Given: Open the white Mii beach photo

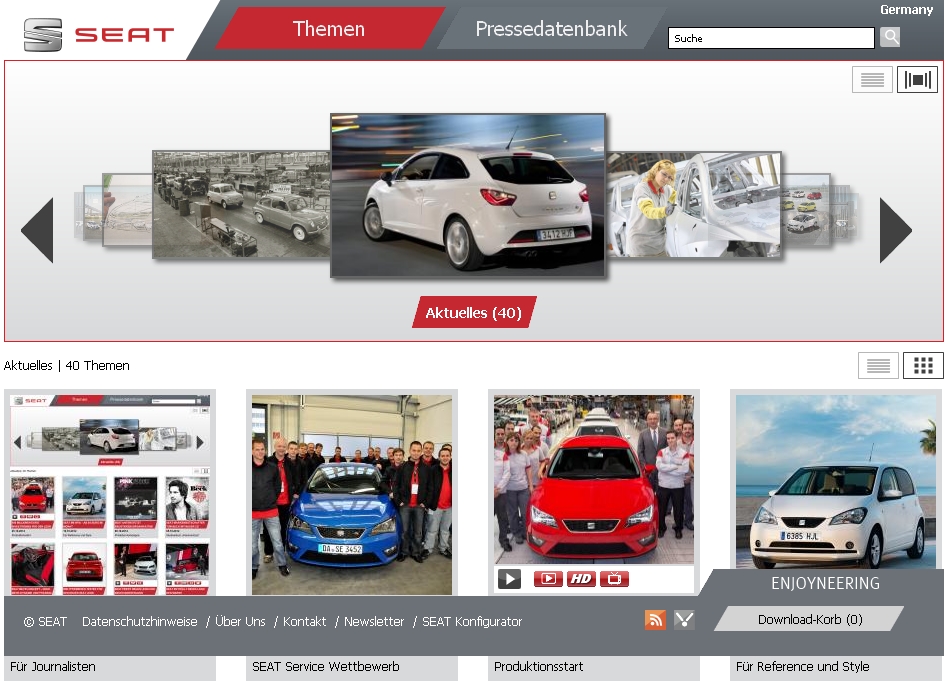Looking at the screenshot, I should click(836, 482).
